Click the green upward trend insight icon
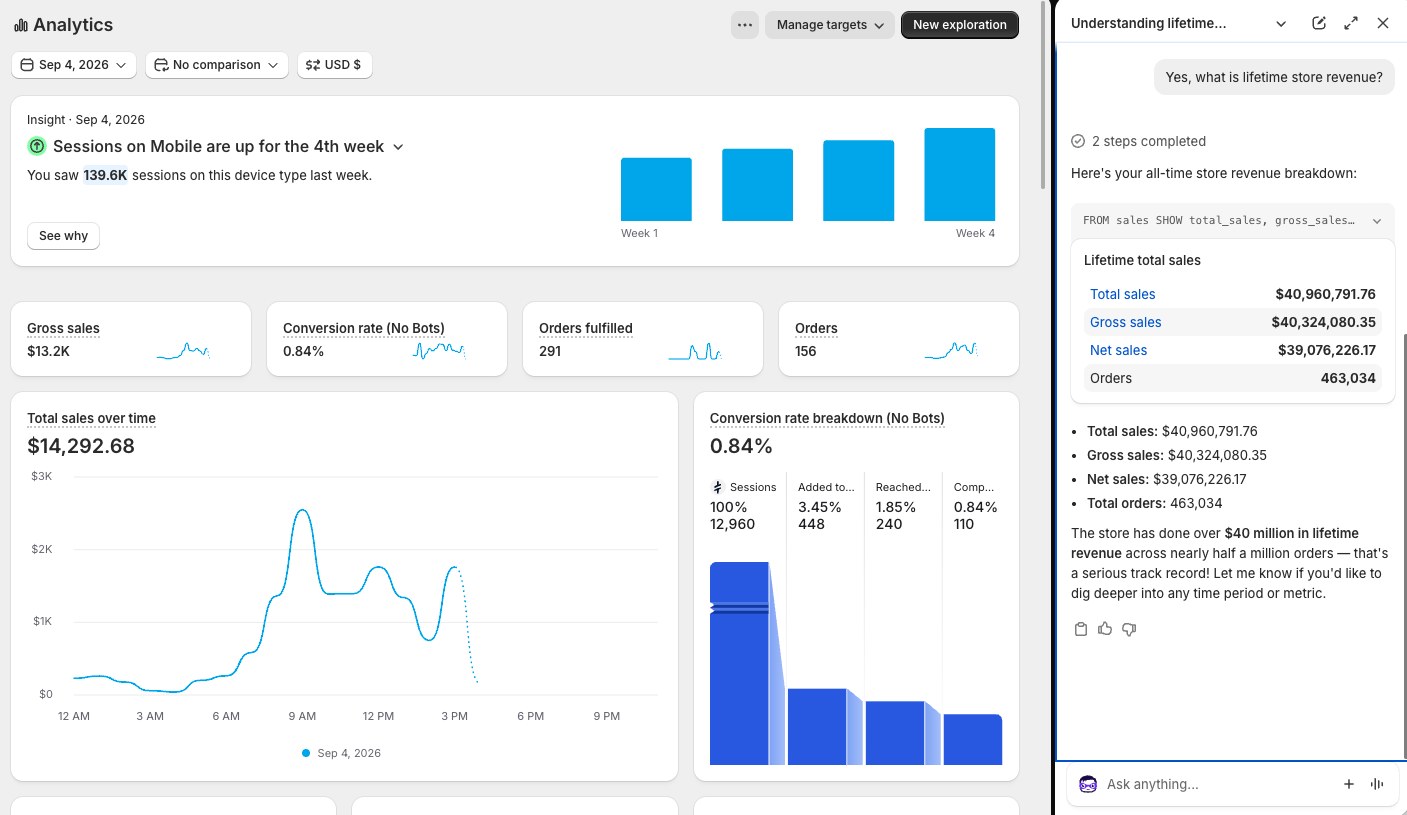Image resolution: width=1407 pixels, height=815 pixels. [36, 146]
